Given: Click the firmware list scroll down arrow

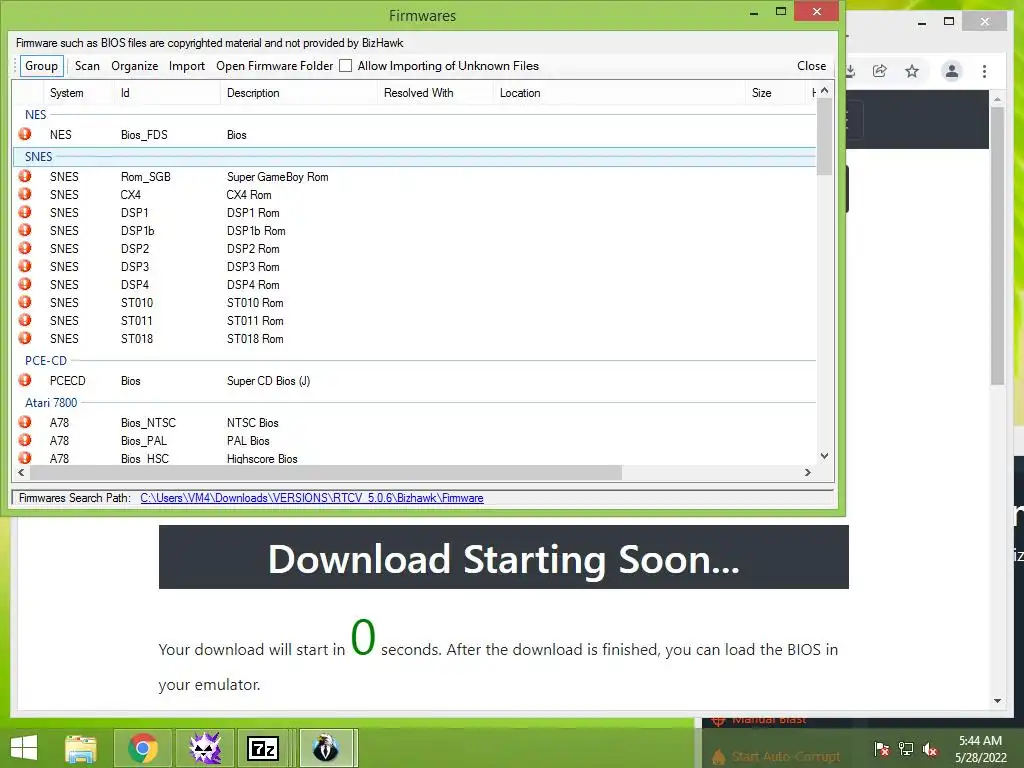Looking at the screenshot, I should click(x=824, y=456).
